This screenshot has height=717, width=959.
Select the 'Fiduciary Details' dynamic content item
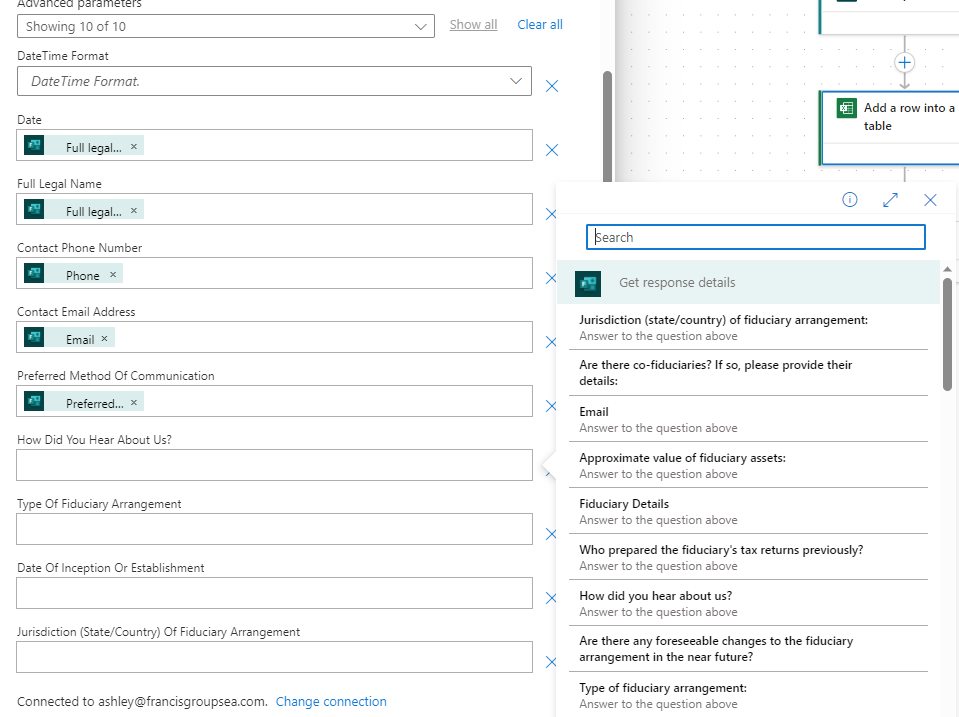748,511
